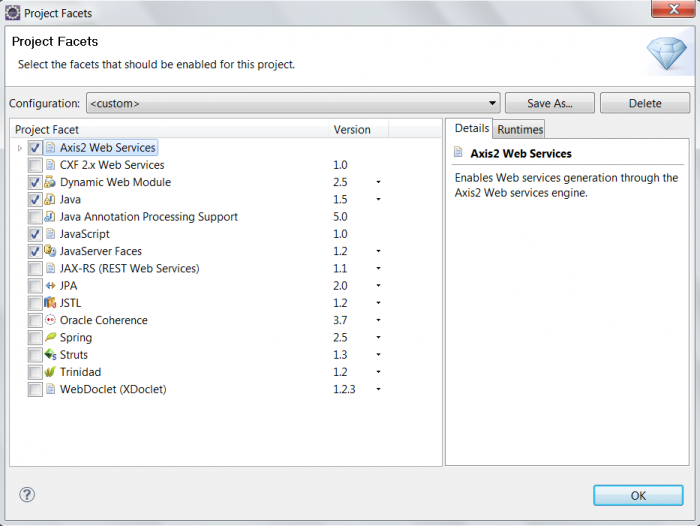Switch to the Runtimes tab

click(520, 129)
